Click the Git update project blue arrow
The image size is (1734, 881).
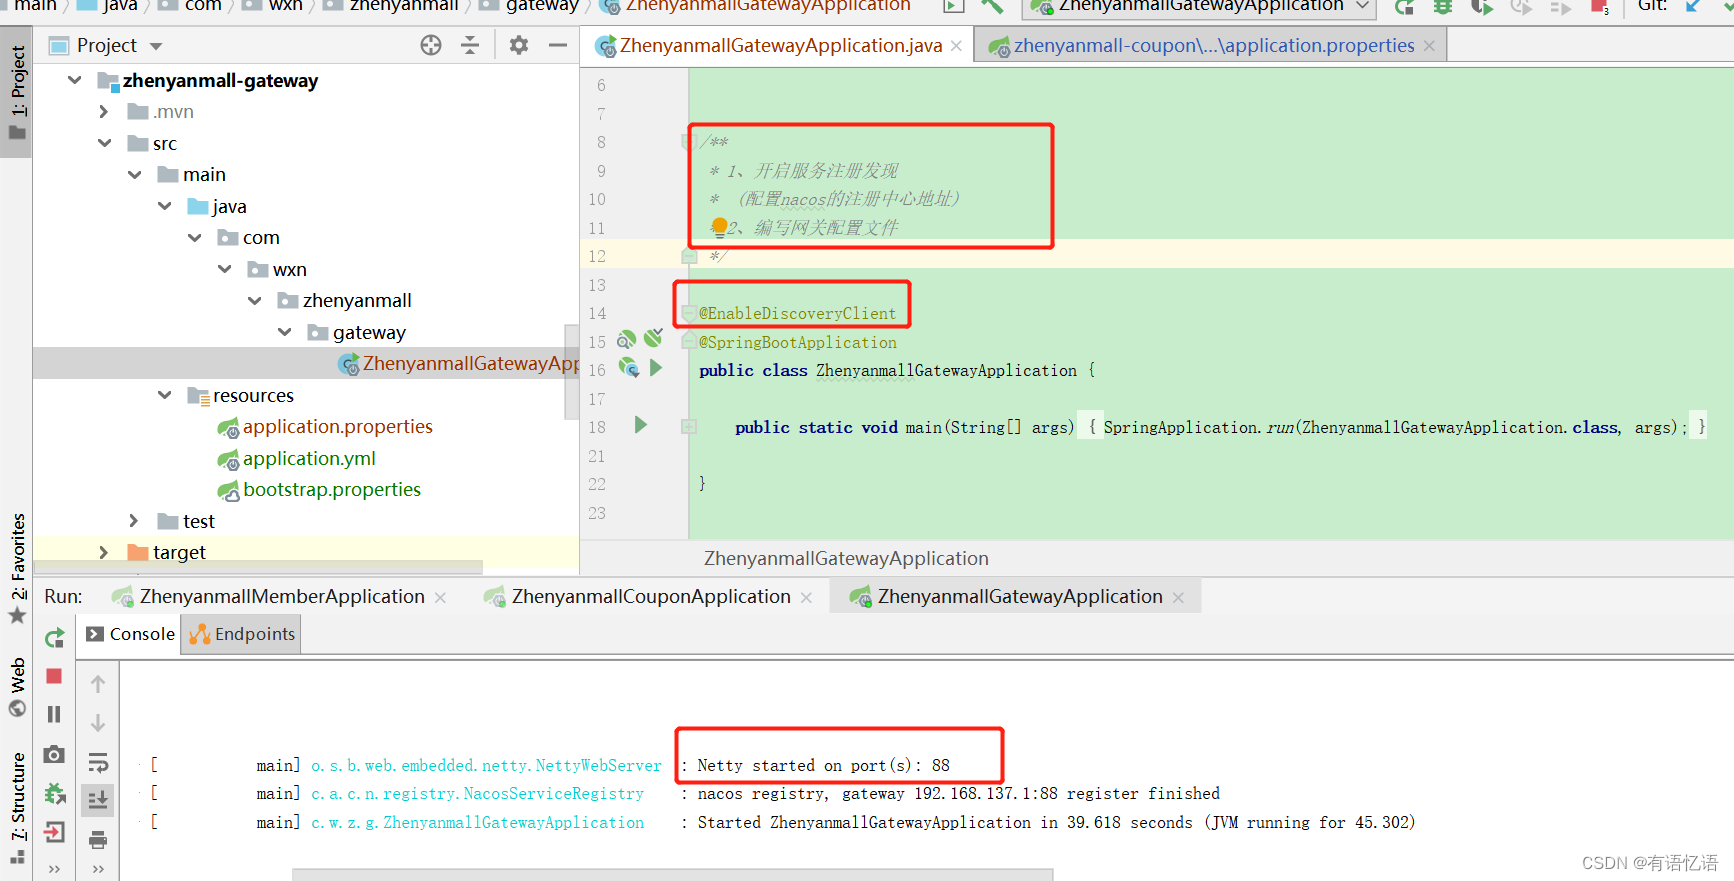(1693, 6)
